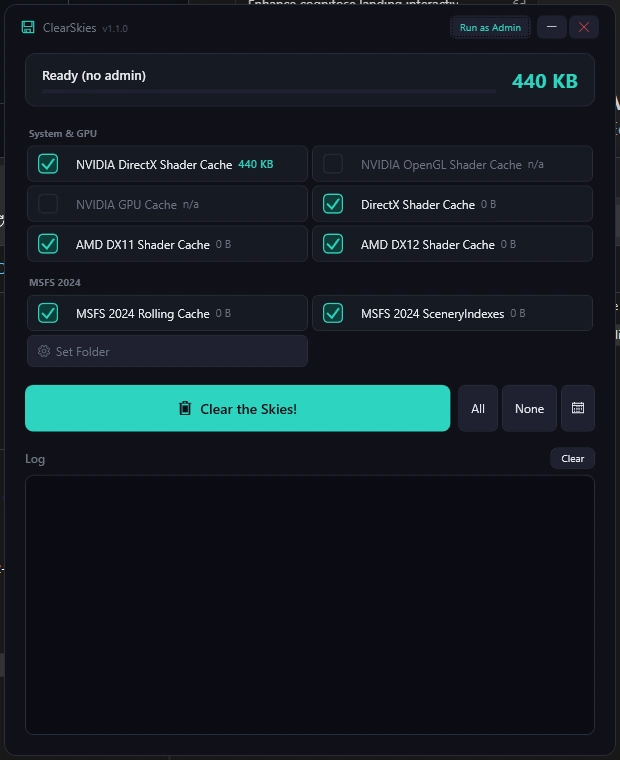The image size is (620, 760).
Task: Click inside the empty Log output area
Action: pyautogui.click(x=310, y=604)
